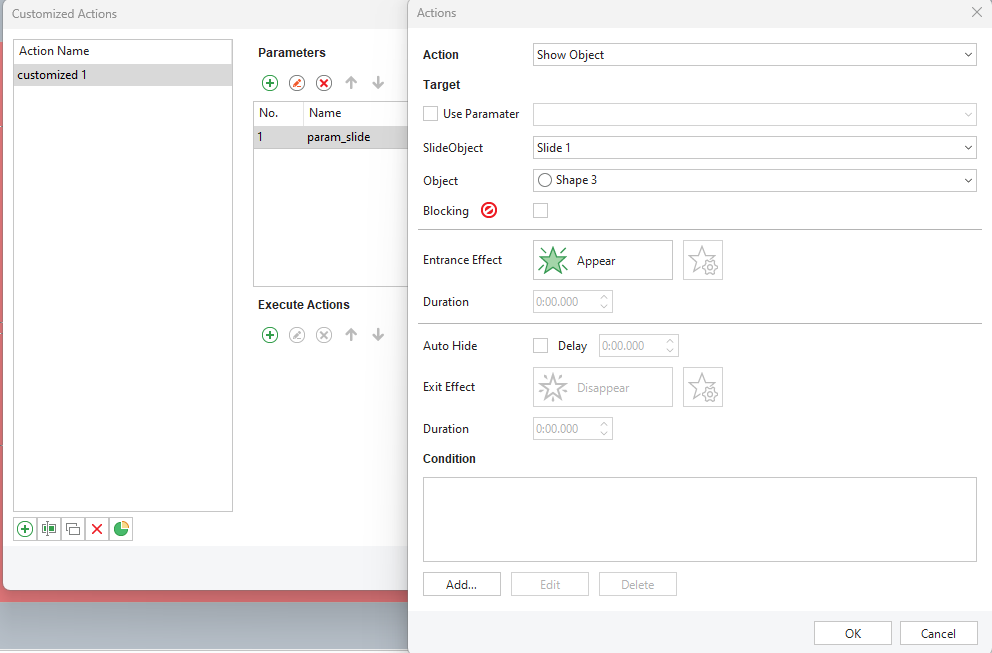Add a new customized action with green plus
Image resolution: width=992 pixels, height=653 pixels.
pos(25,529)
